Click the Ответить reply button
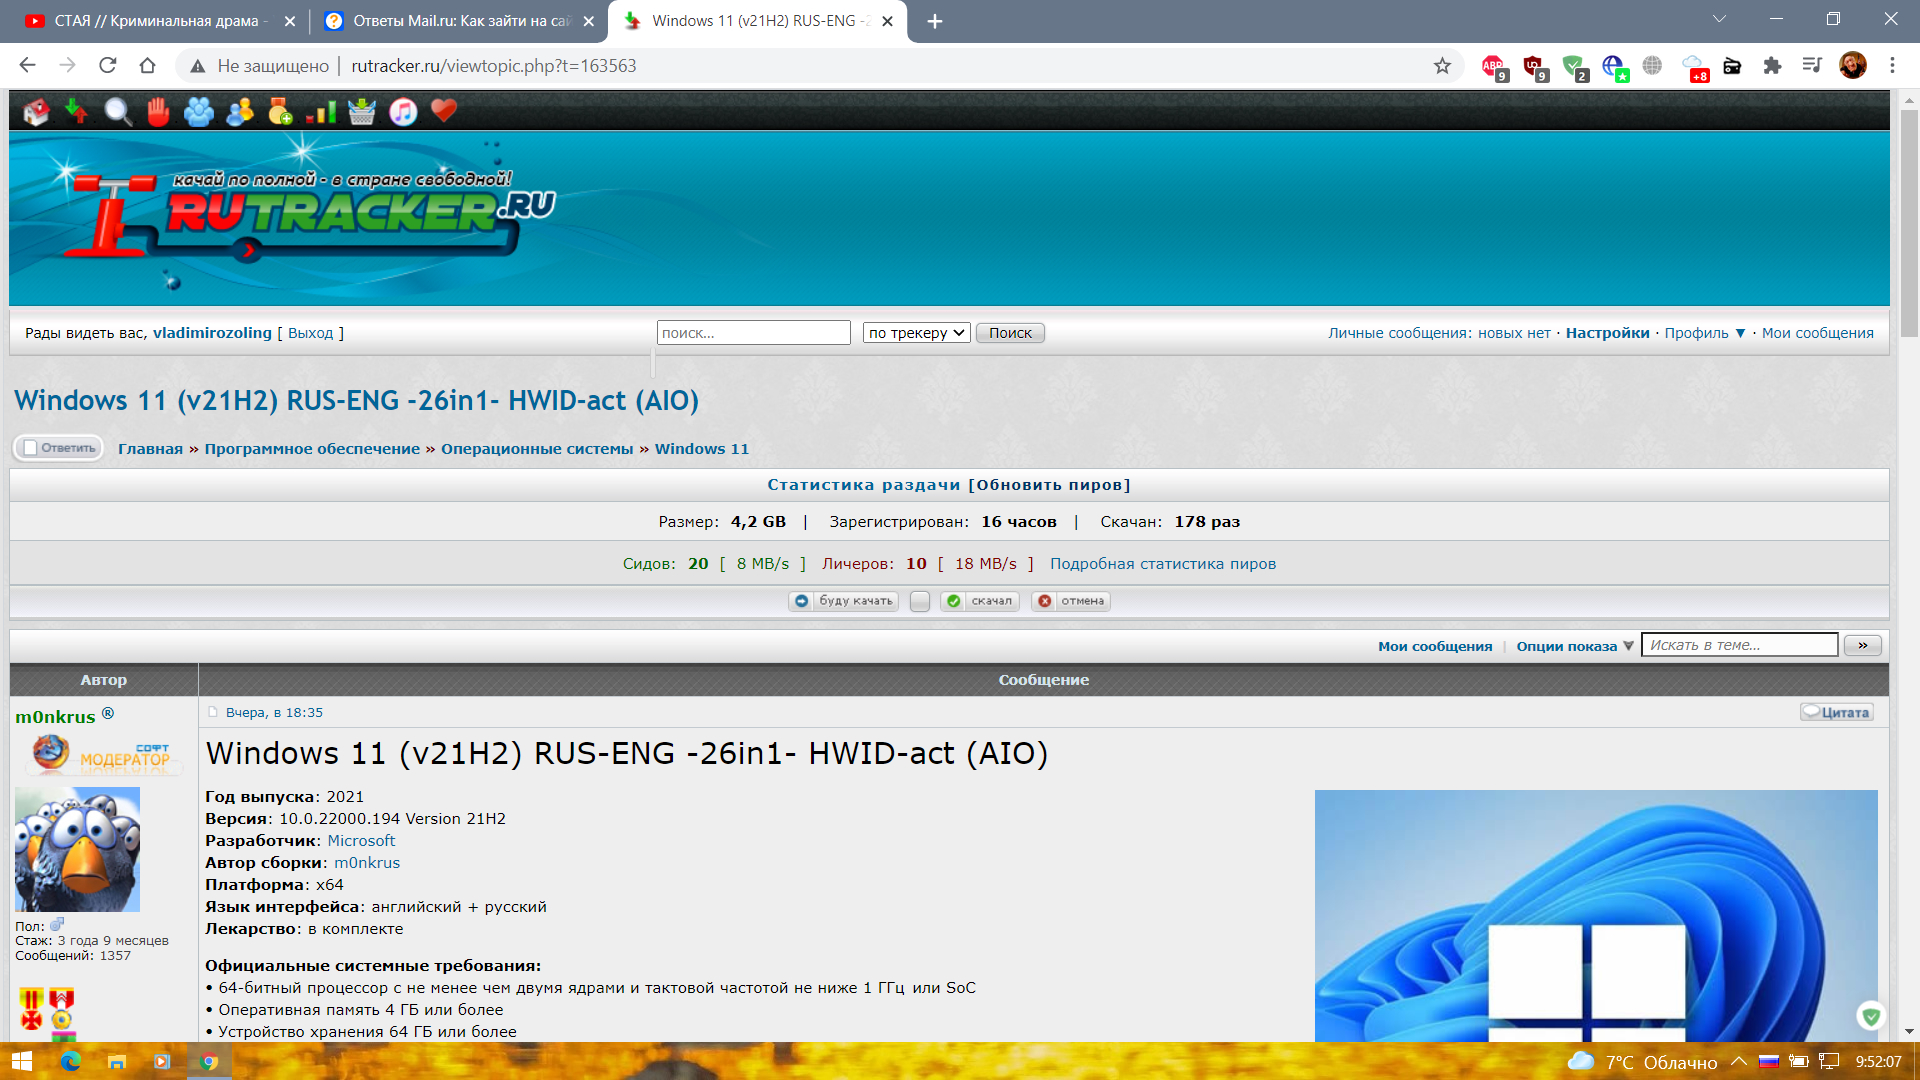Image resolution: width=1920 pixels, height=1080 pixels. coord(59,448)
